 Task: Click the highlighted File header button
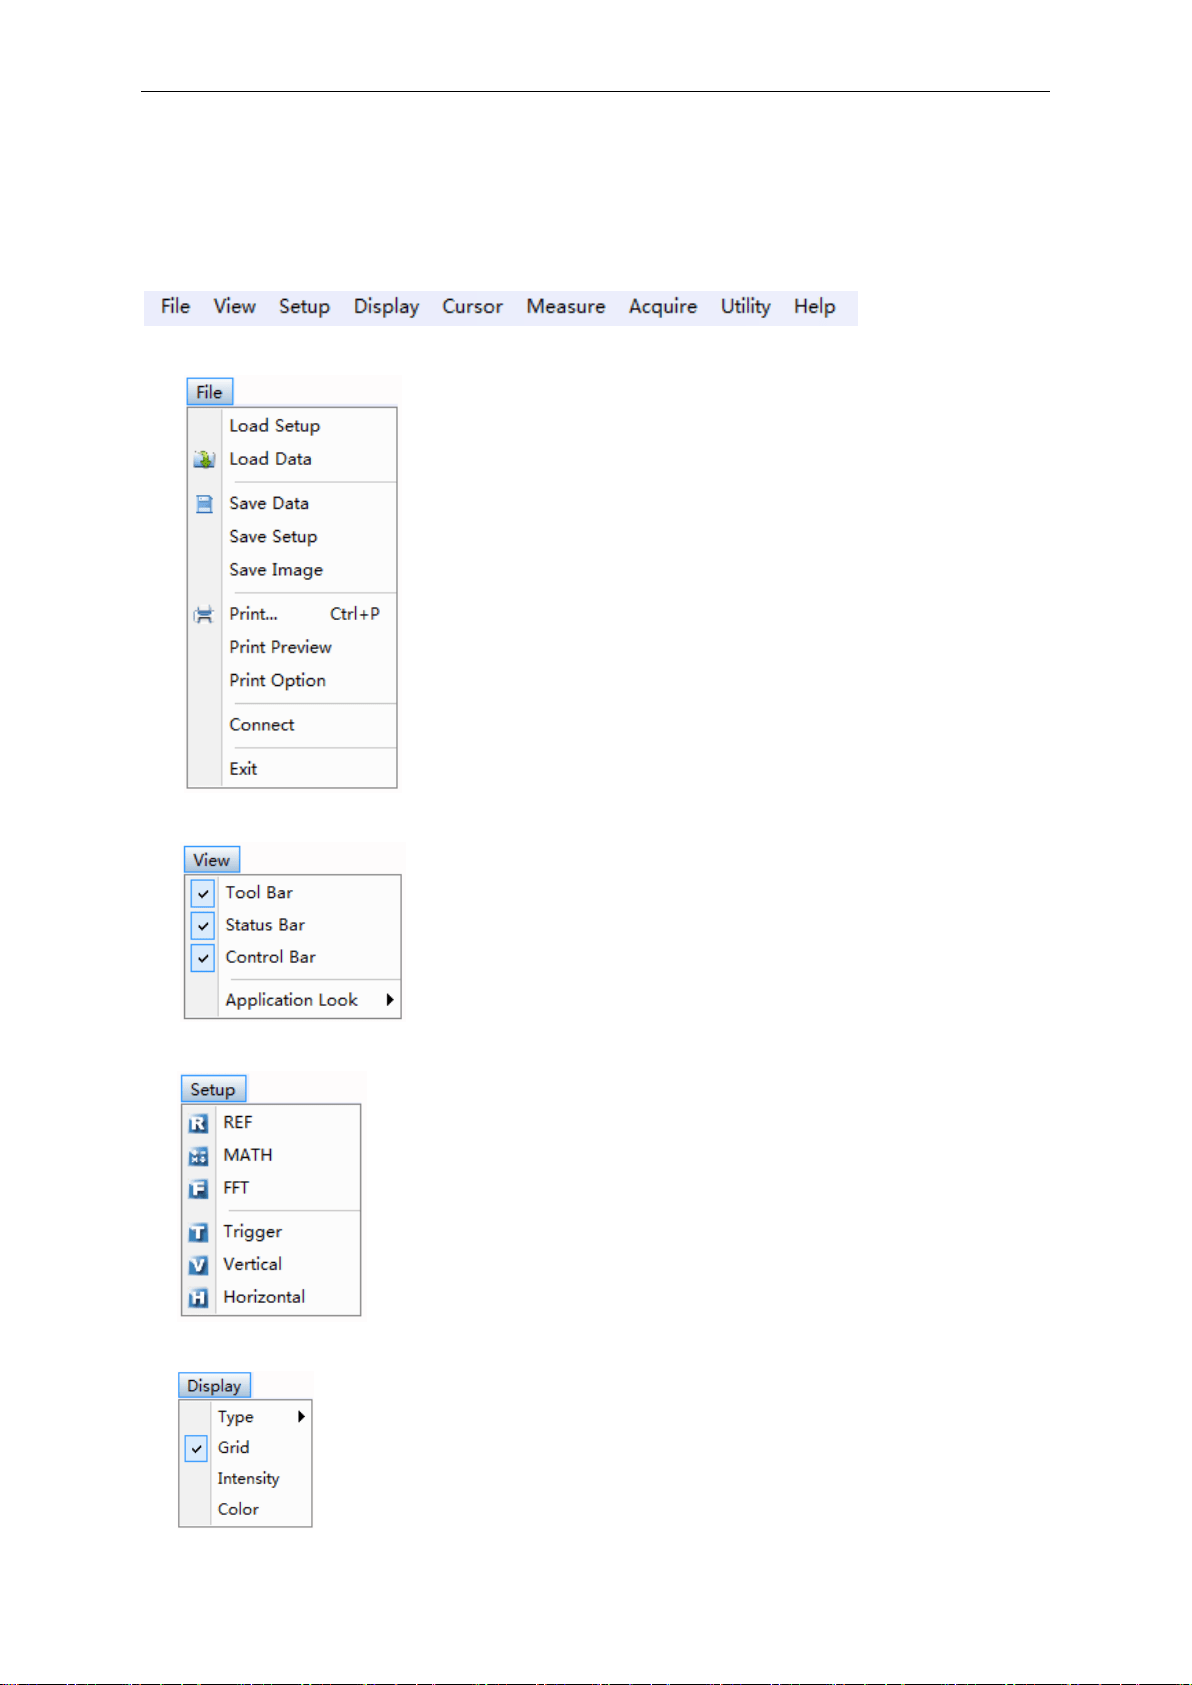(x=210, y=392)
